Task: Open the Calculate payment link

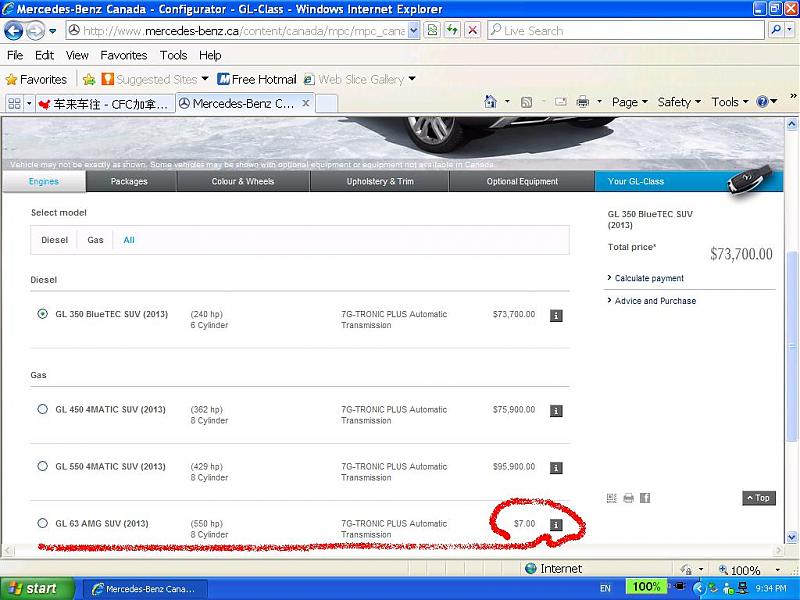Action: (x=649, y=278)
